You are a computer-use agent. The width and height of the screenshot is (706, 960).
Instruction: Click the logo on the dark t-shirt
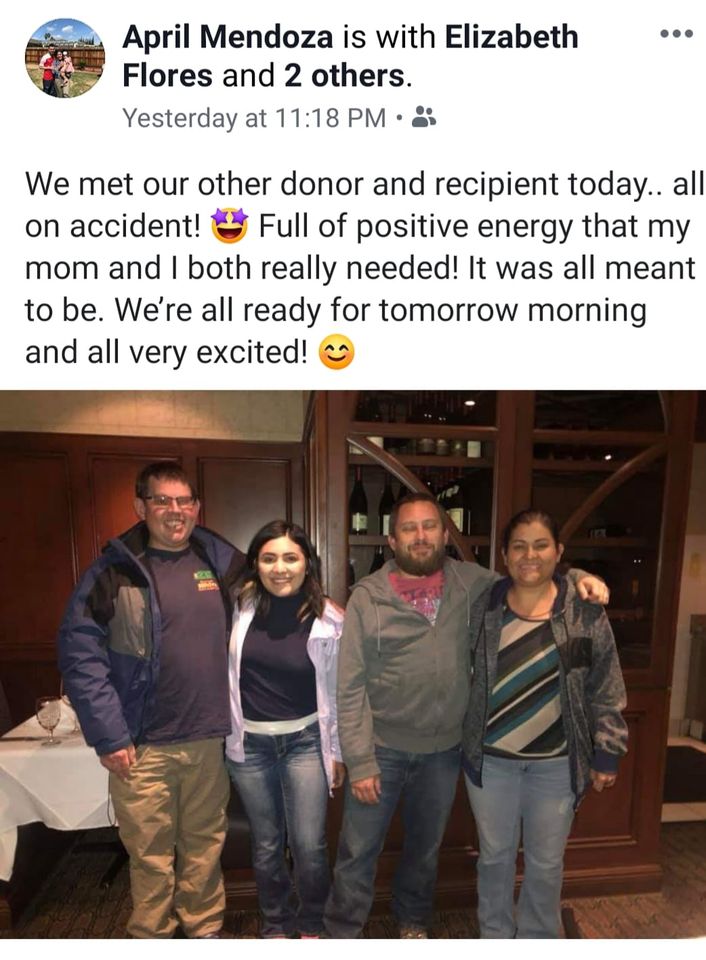(x=207, y=580)
